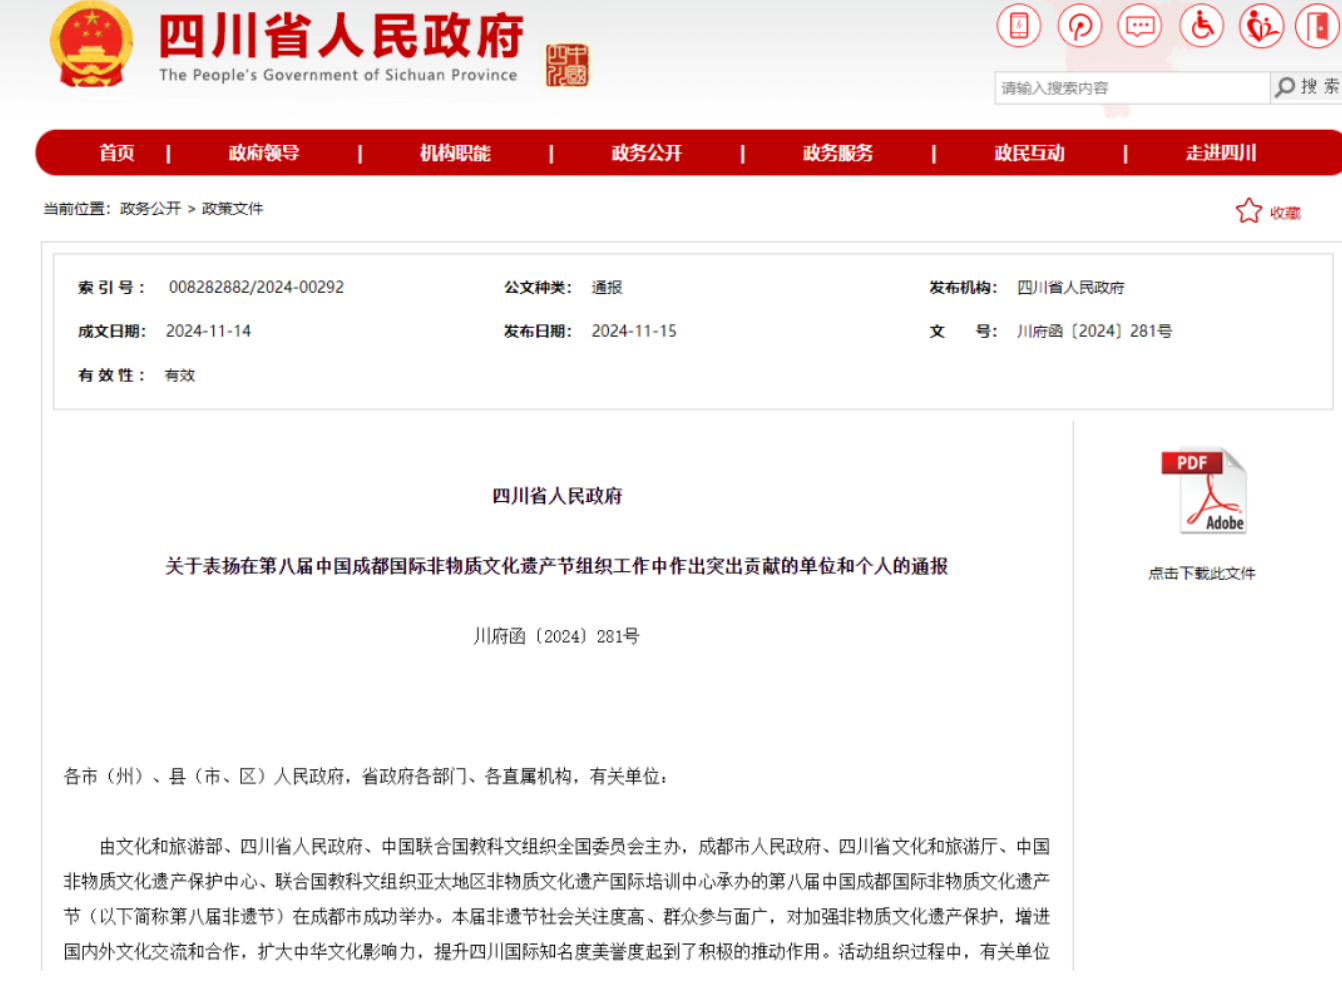Open the chat message bubble icon
The height and width of the screenshot is (989, 1342).
click(1140, 26)
